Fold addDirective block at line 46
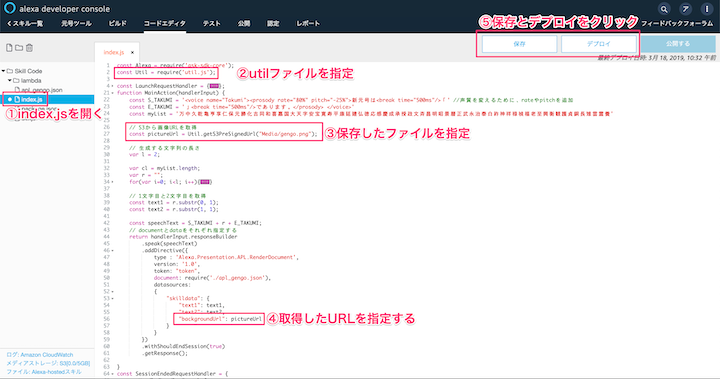Screen dimensions: 720x379 (x=112, y=250)
